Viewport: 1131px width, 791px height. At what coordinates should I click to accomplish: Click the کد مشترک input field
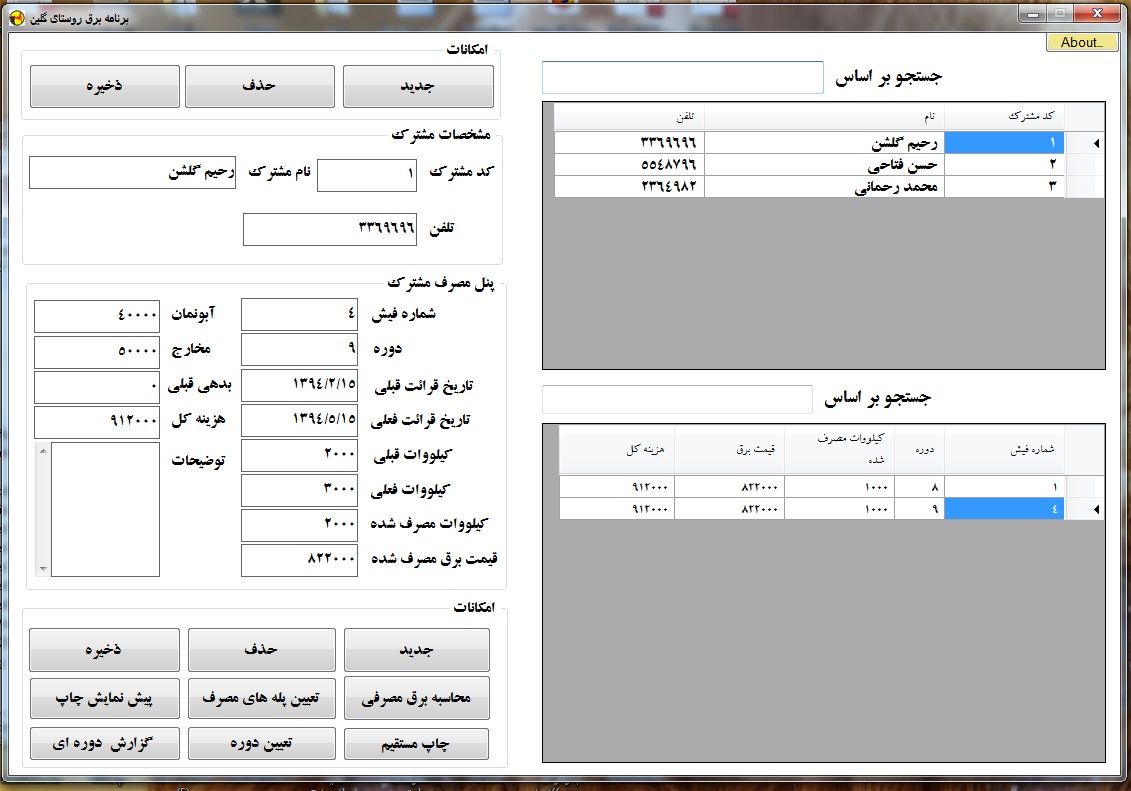(x=367, y=175)
